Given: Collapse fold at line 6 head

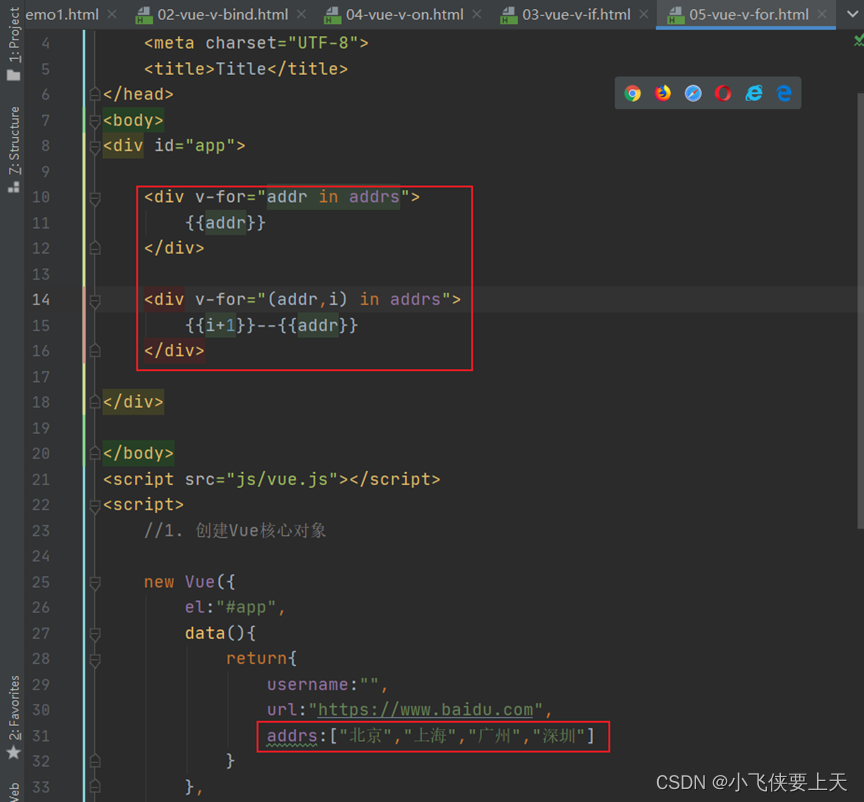Looking at the screenshot, I should pos(95,94).
